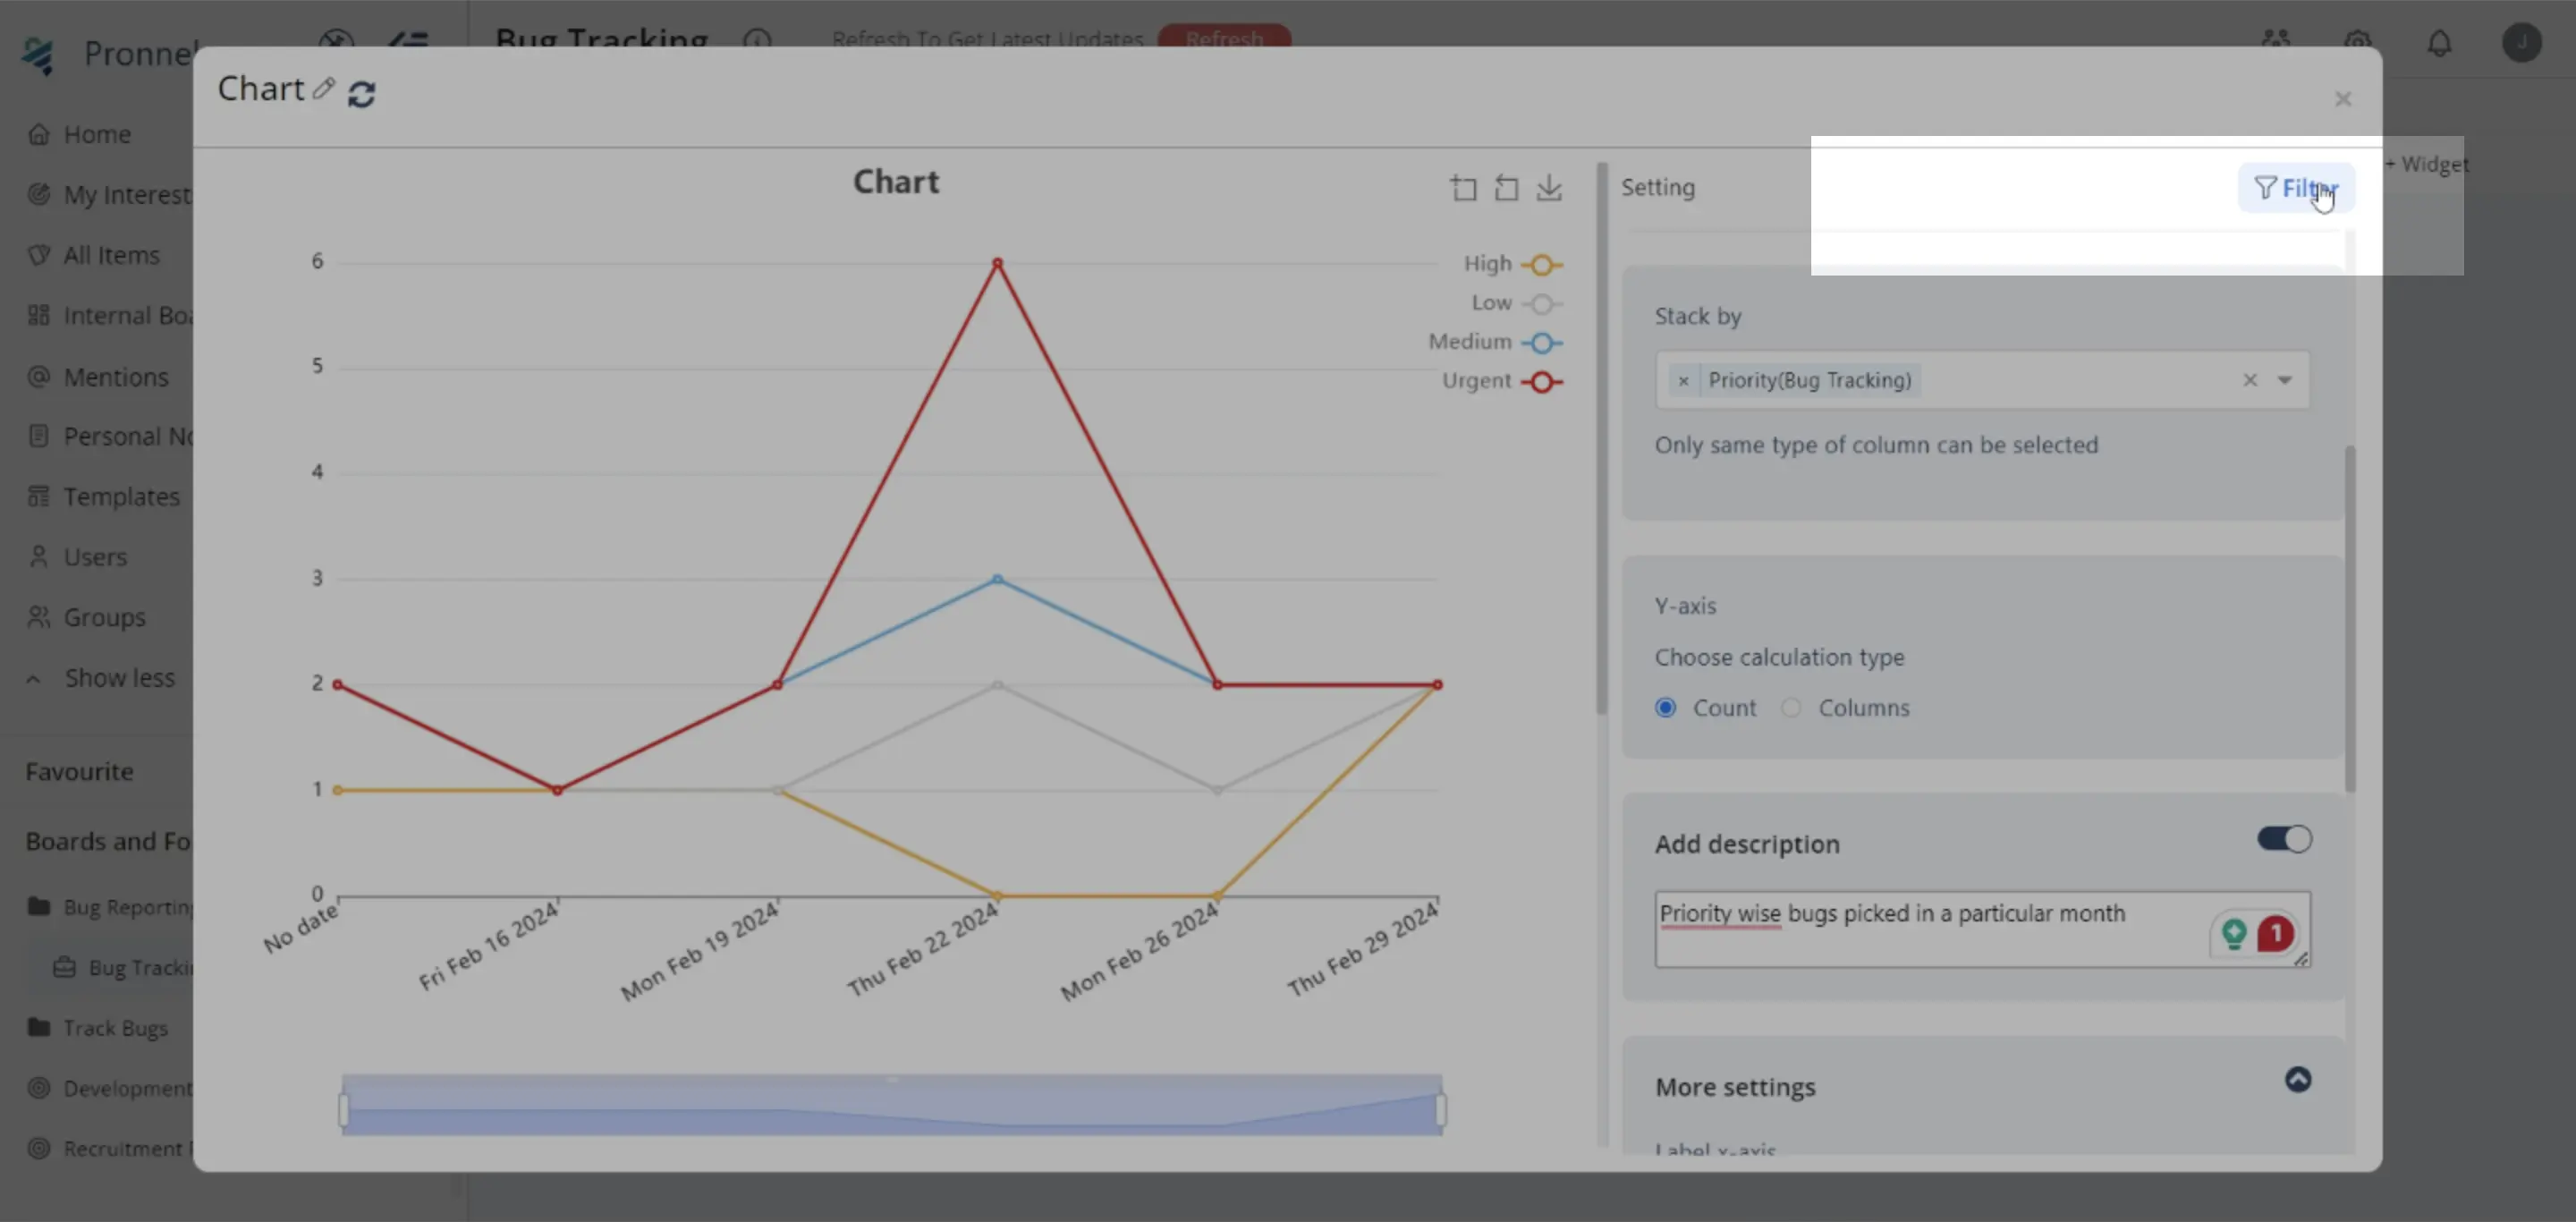Open Personal Notes in the sidebar

[x=127, y=437]
